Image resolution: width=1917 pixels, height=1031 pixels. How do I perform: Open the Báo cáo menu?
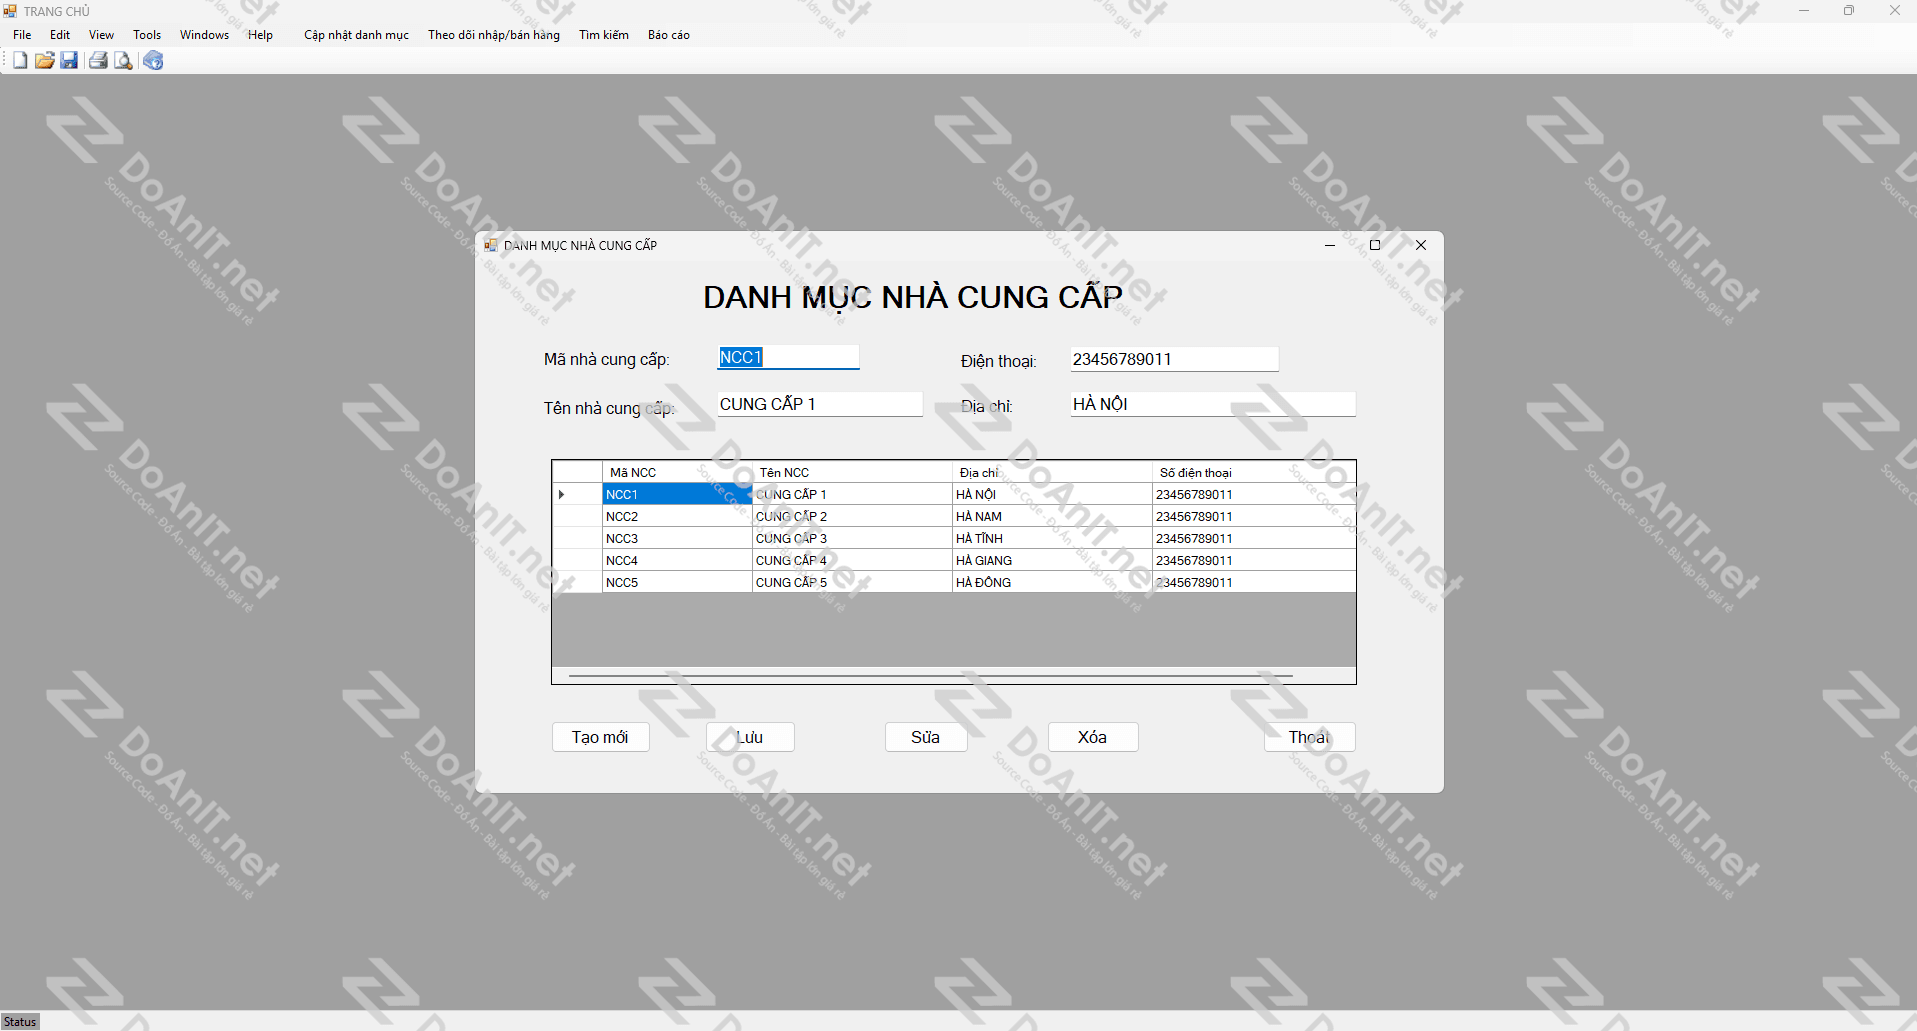669,35
